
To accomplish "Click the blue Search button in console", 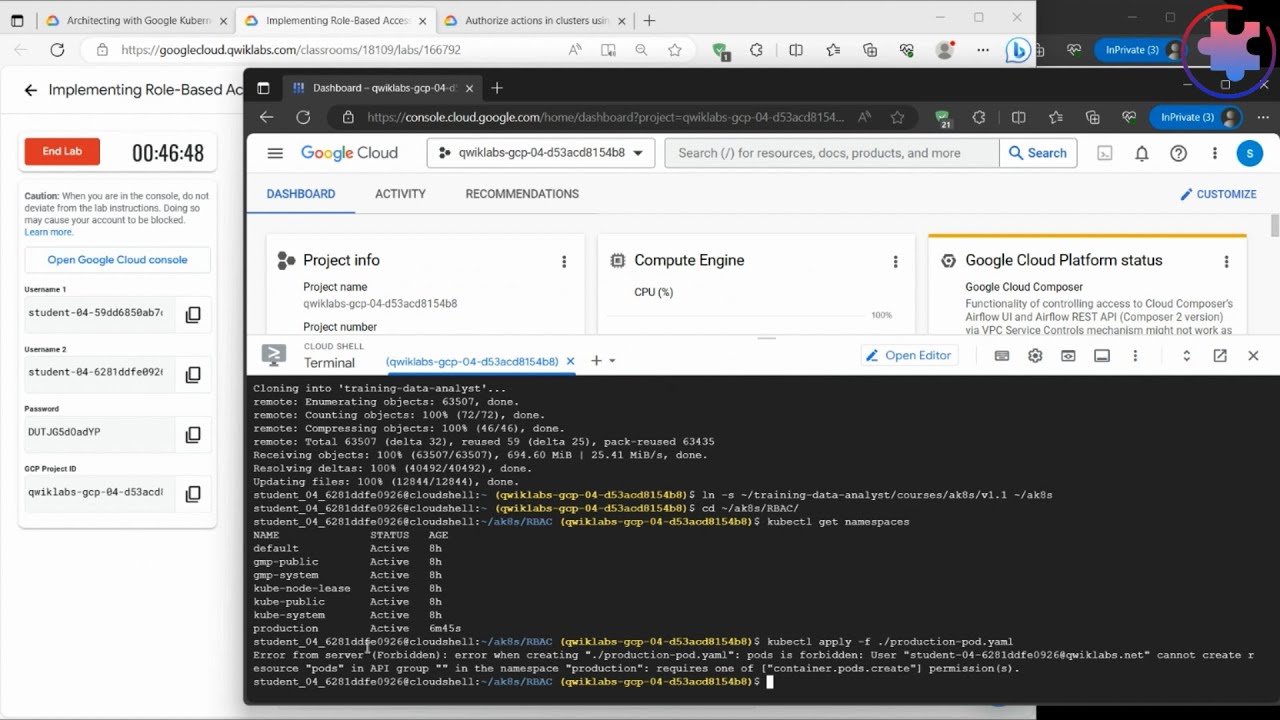I will pyautogui.click(x=1038, y=153).
